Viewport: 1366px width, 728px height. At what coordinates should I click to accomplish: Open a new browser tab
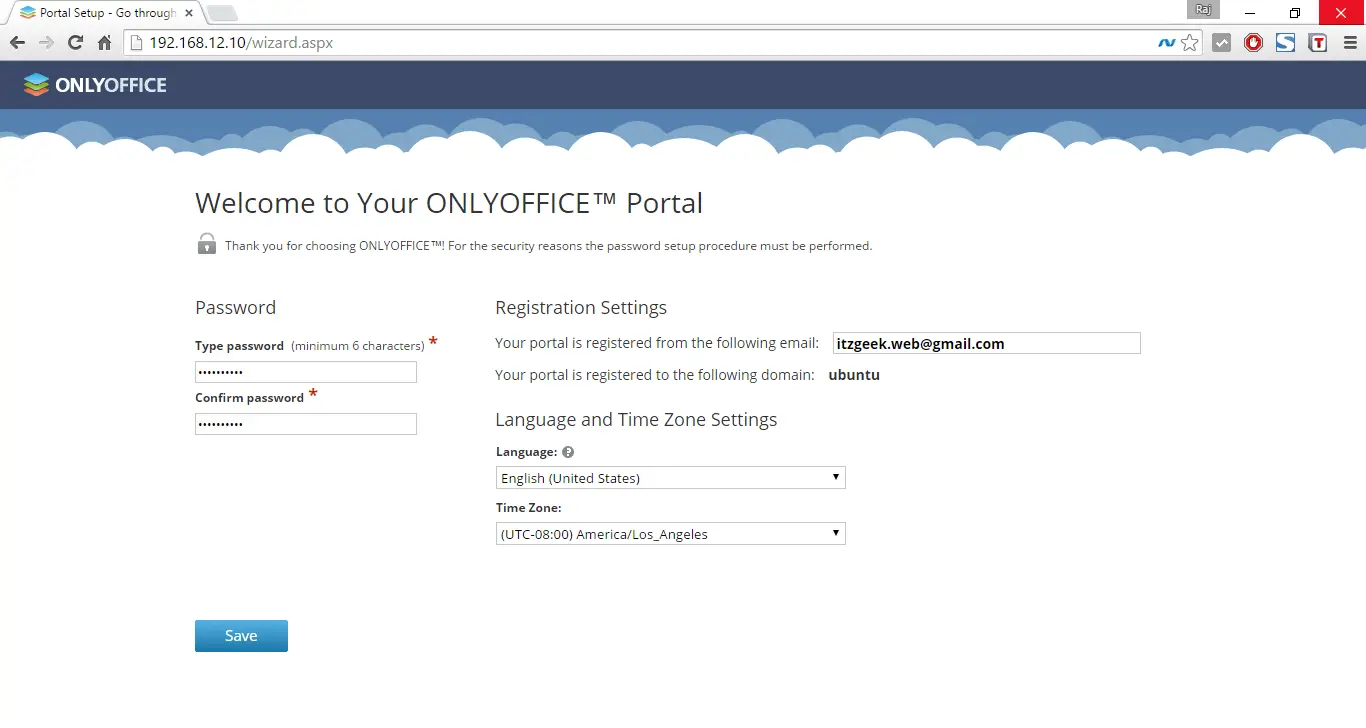(x=221, y=13)
